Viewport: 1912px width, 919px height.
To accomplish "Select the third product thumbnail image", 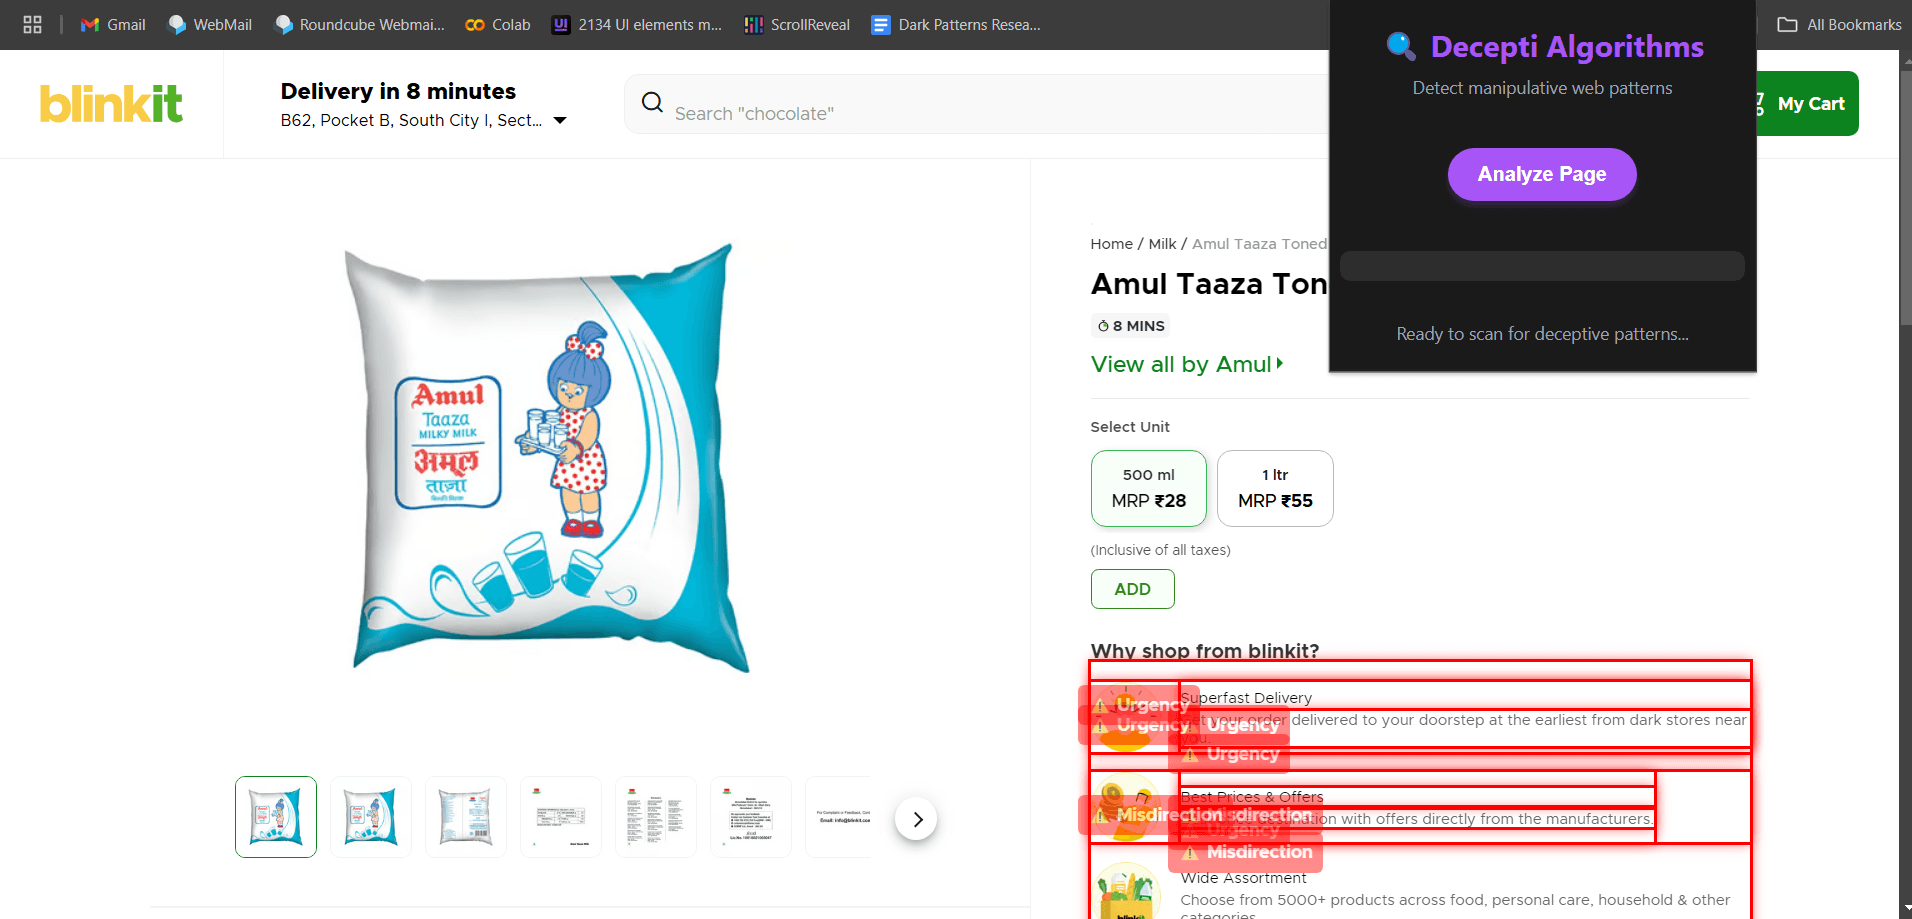I will pos(466,817).
